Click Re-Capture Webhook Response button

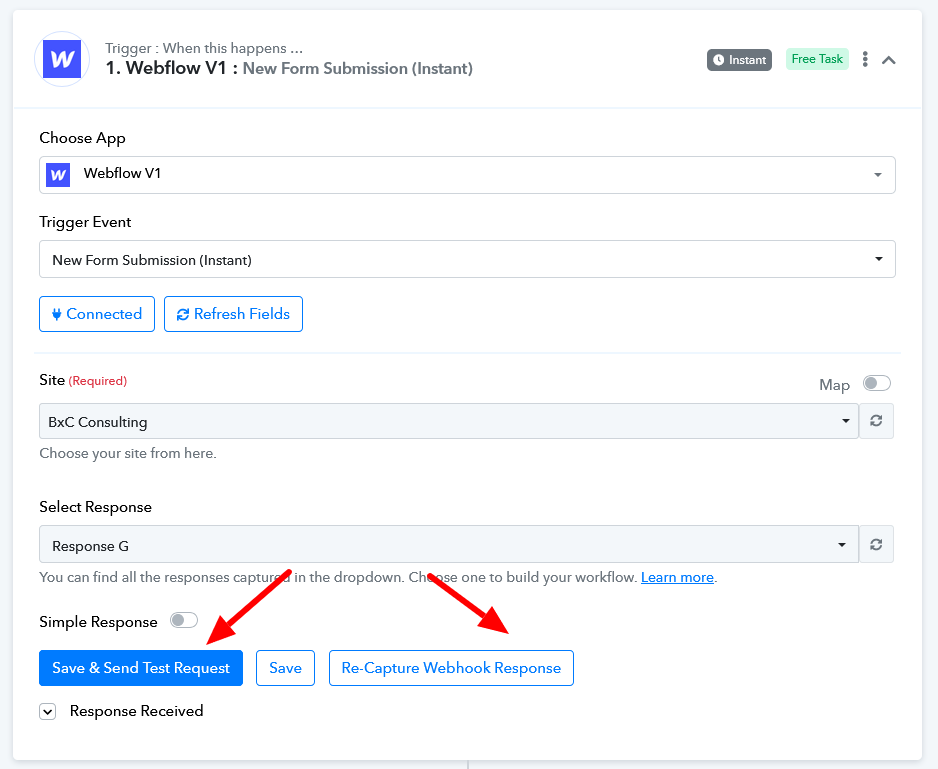[x=451, y=668]
